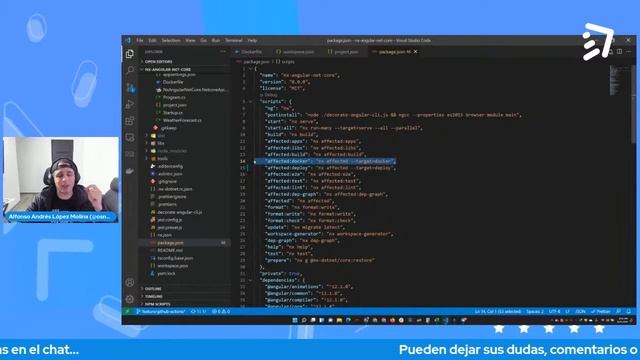640x360 pixels.
Task: Open the editor More Actions ellipsis
Action: coord(629,52)
